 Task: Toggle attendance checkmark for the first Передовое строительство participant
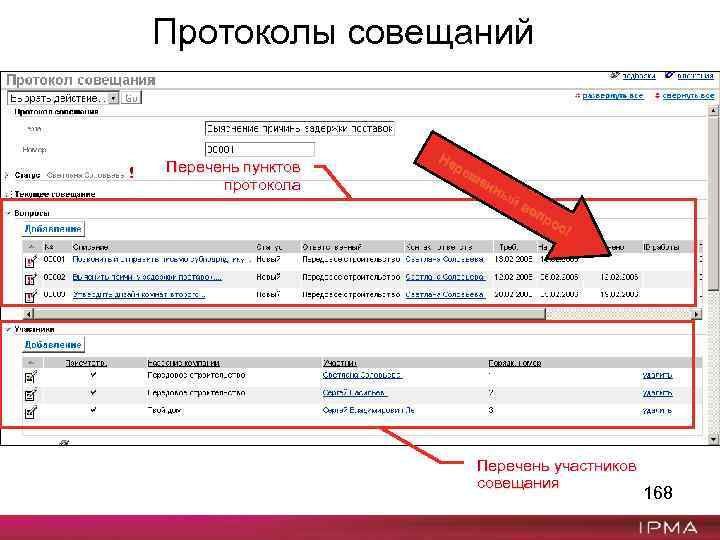pos(94,375)
